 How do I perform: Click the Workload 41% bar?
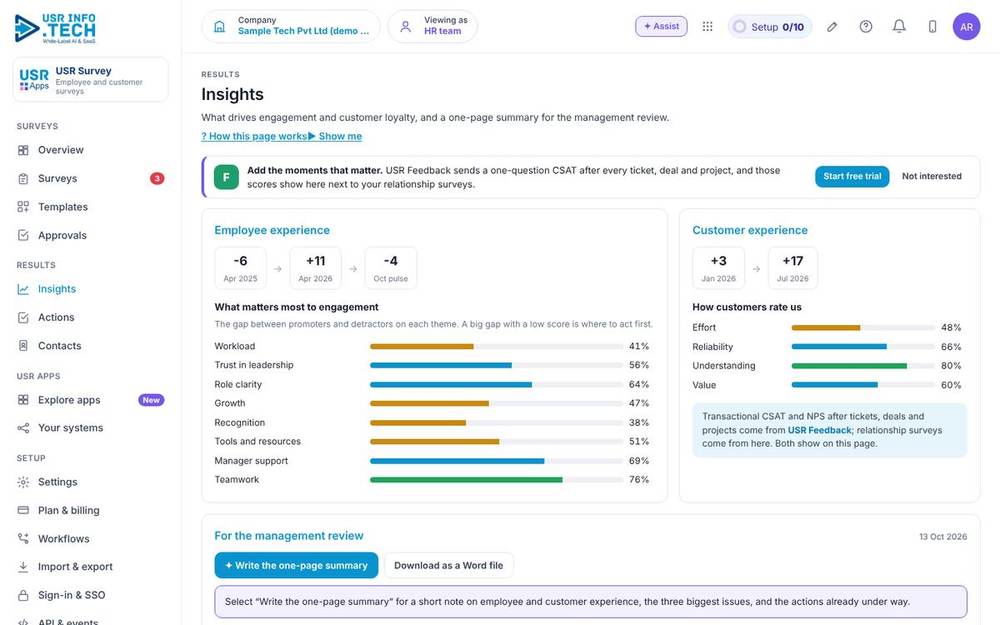(x=496, y=346)
